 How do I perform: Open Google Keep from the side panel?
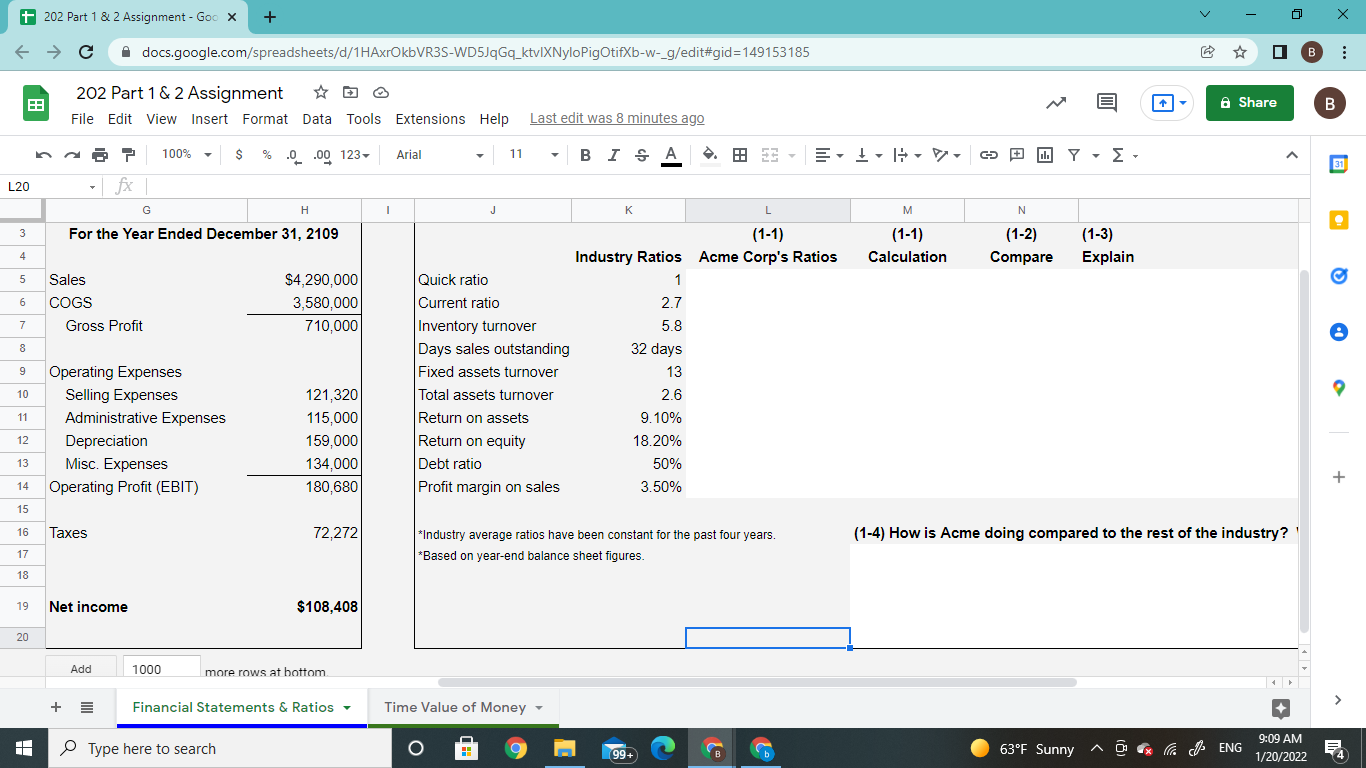[x=1339, y=219]
